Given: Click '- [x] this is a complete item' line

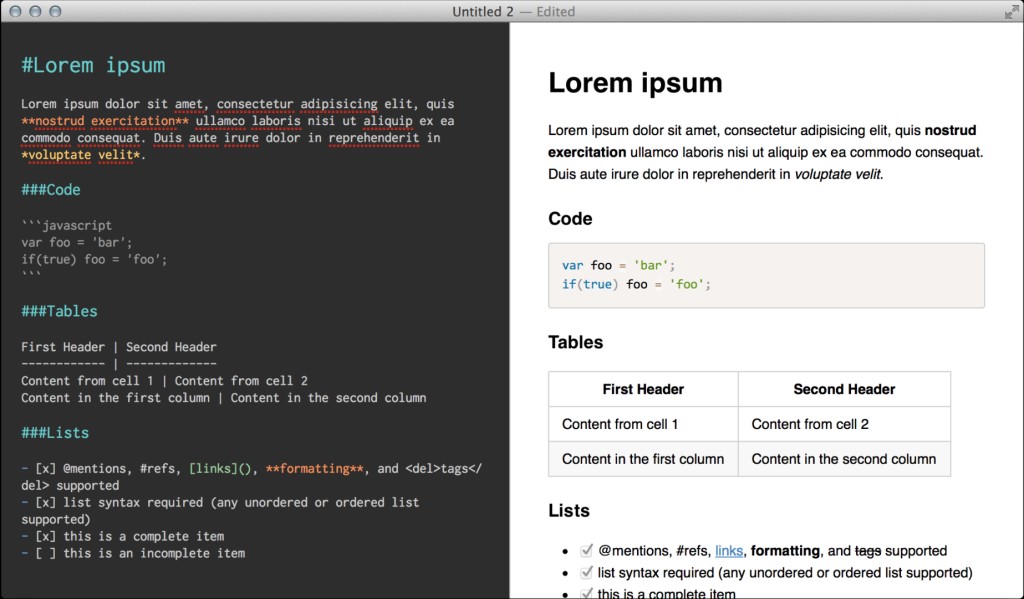Looking at the screenshot, I should [123, 536].
